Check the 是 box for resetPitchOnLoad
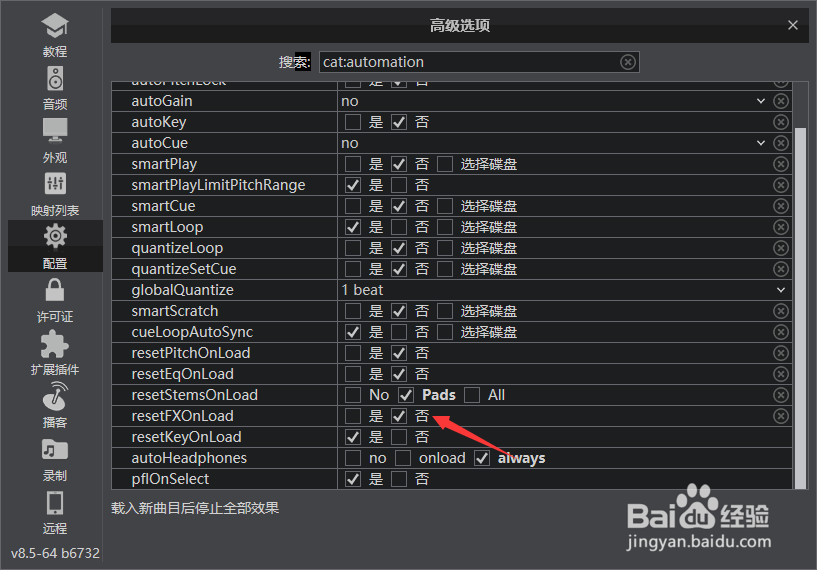 click(353, 353)
